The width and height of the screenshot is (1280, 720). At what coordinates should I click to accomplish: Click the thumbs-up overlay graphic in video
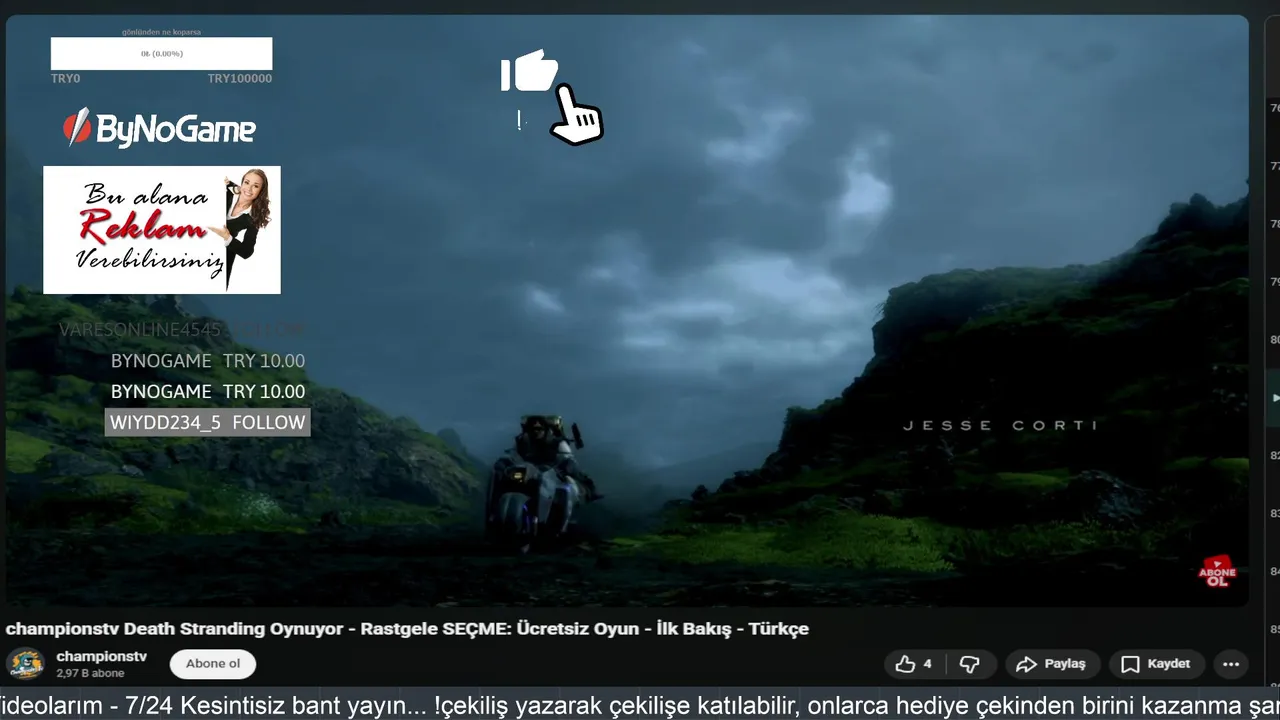[x=530, y=72]
